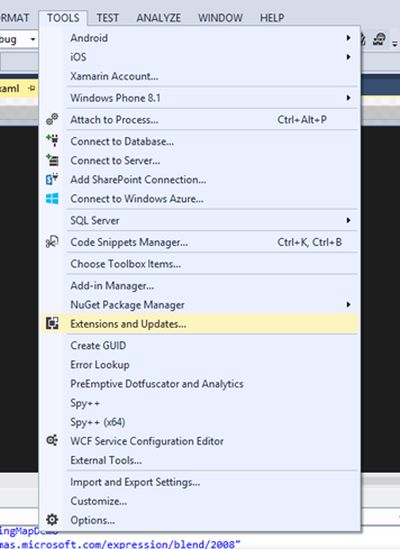The height and width of the screenshot is (549, 400).
Task: Click the Attach to Process gears icon
Action: coord(52,119)
